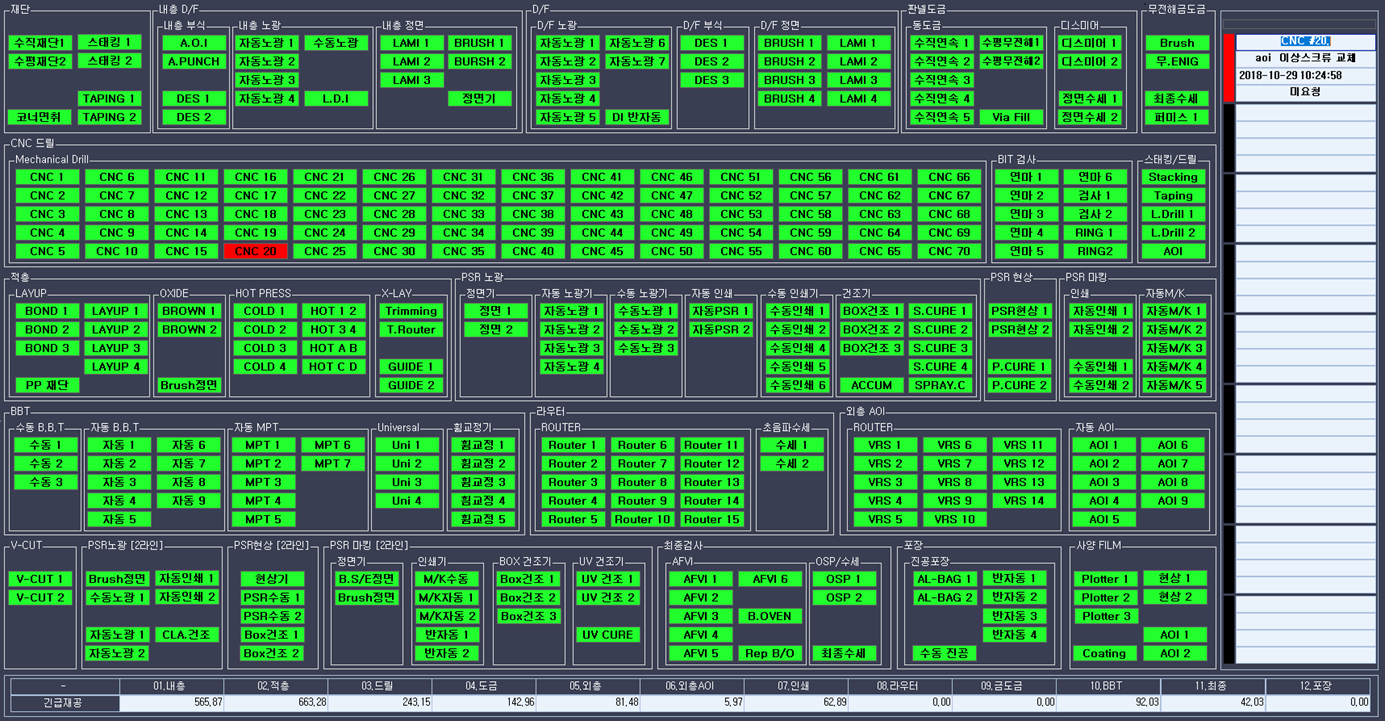Select CNC 36 in Mechanical Drill
Image resolution: width=1385 pixels, height=721 pixels.
pos(533,177)
